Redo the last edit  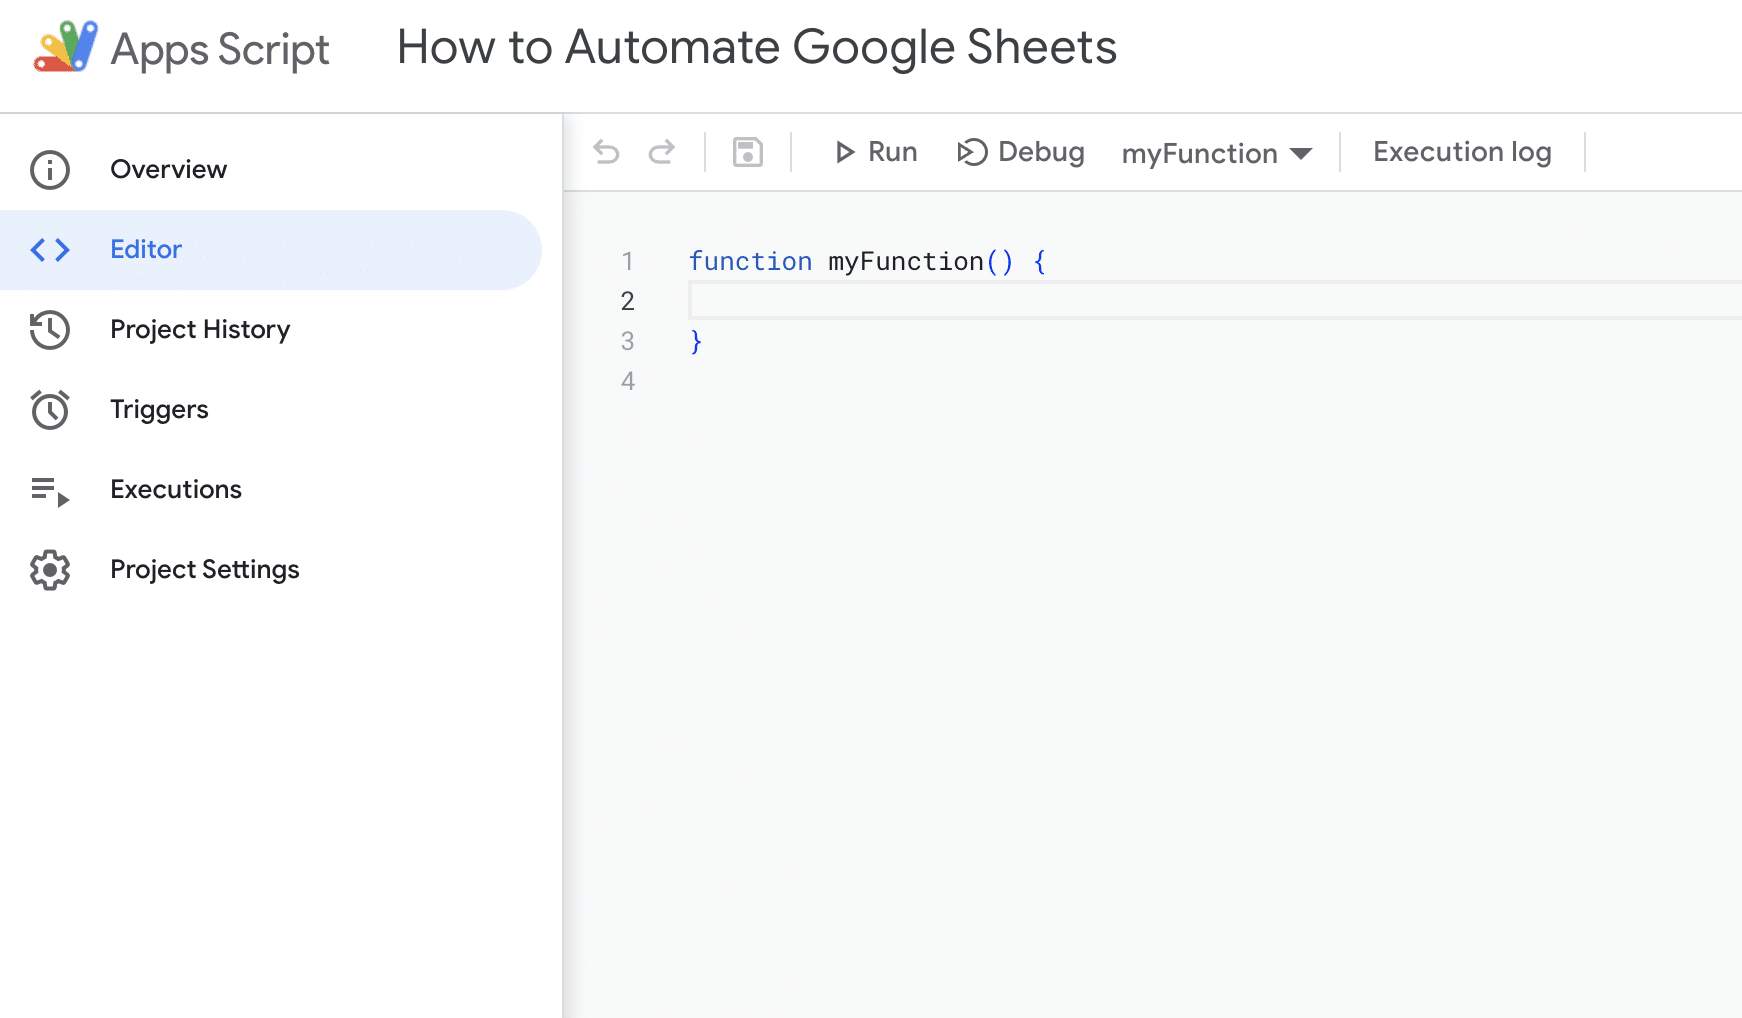[x=662, y=152]
